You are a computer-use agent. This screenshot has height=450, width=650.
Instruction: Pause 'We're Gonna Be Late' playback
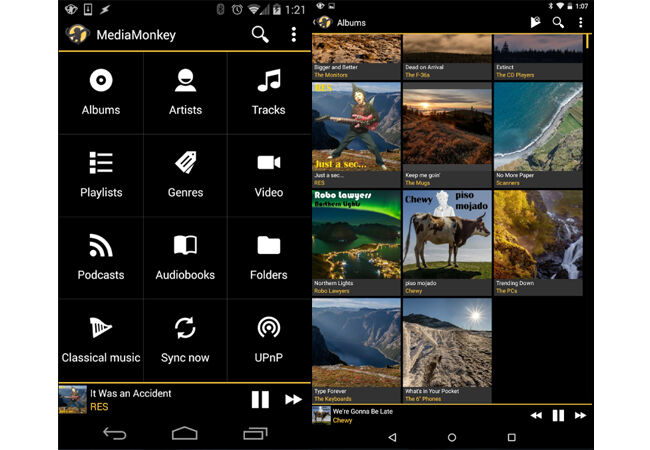(558, 415)
